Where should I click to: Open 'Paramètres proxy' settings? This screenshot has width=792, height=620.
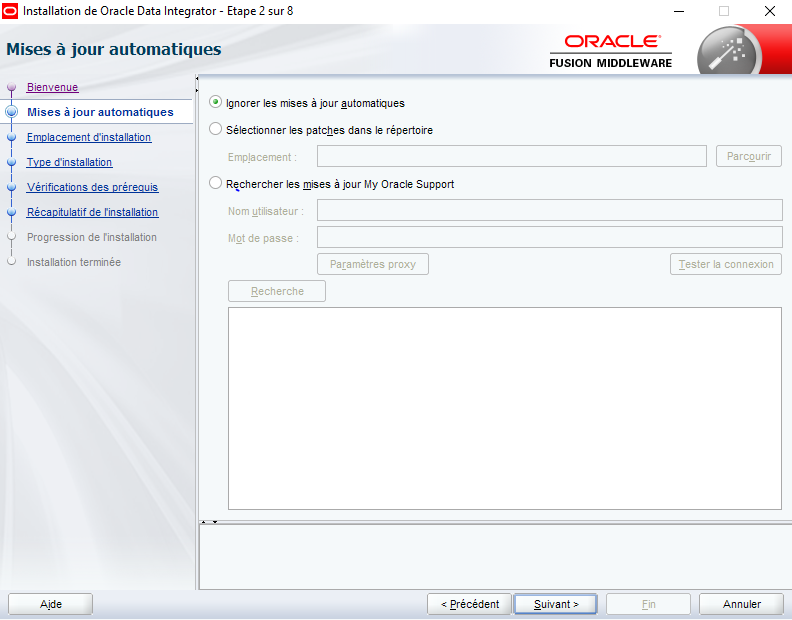point(373,264)
